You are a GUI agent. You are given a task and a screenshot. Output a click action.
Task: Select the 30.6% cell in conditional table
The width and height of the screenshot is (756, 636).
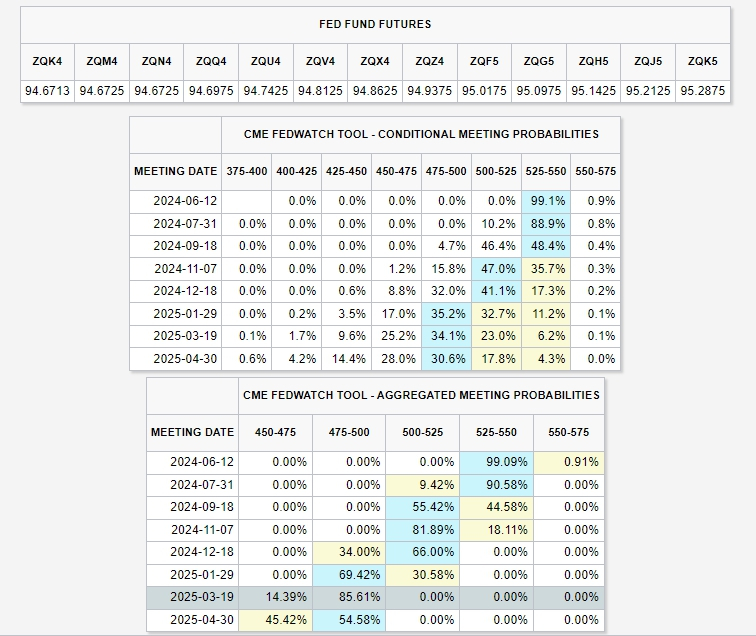click(x=446, y=359)
